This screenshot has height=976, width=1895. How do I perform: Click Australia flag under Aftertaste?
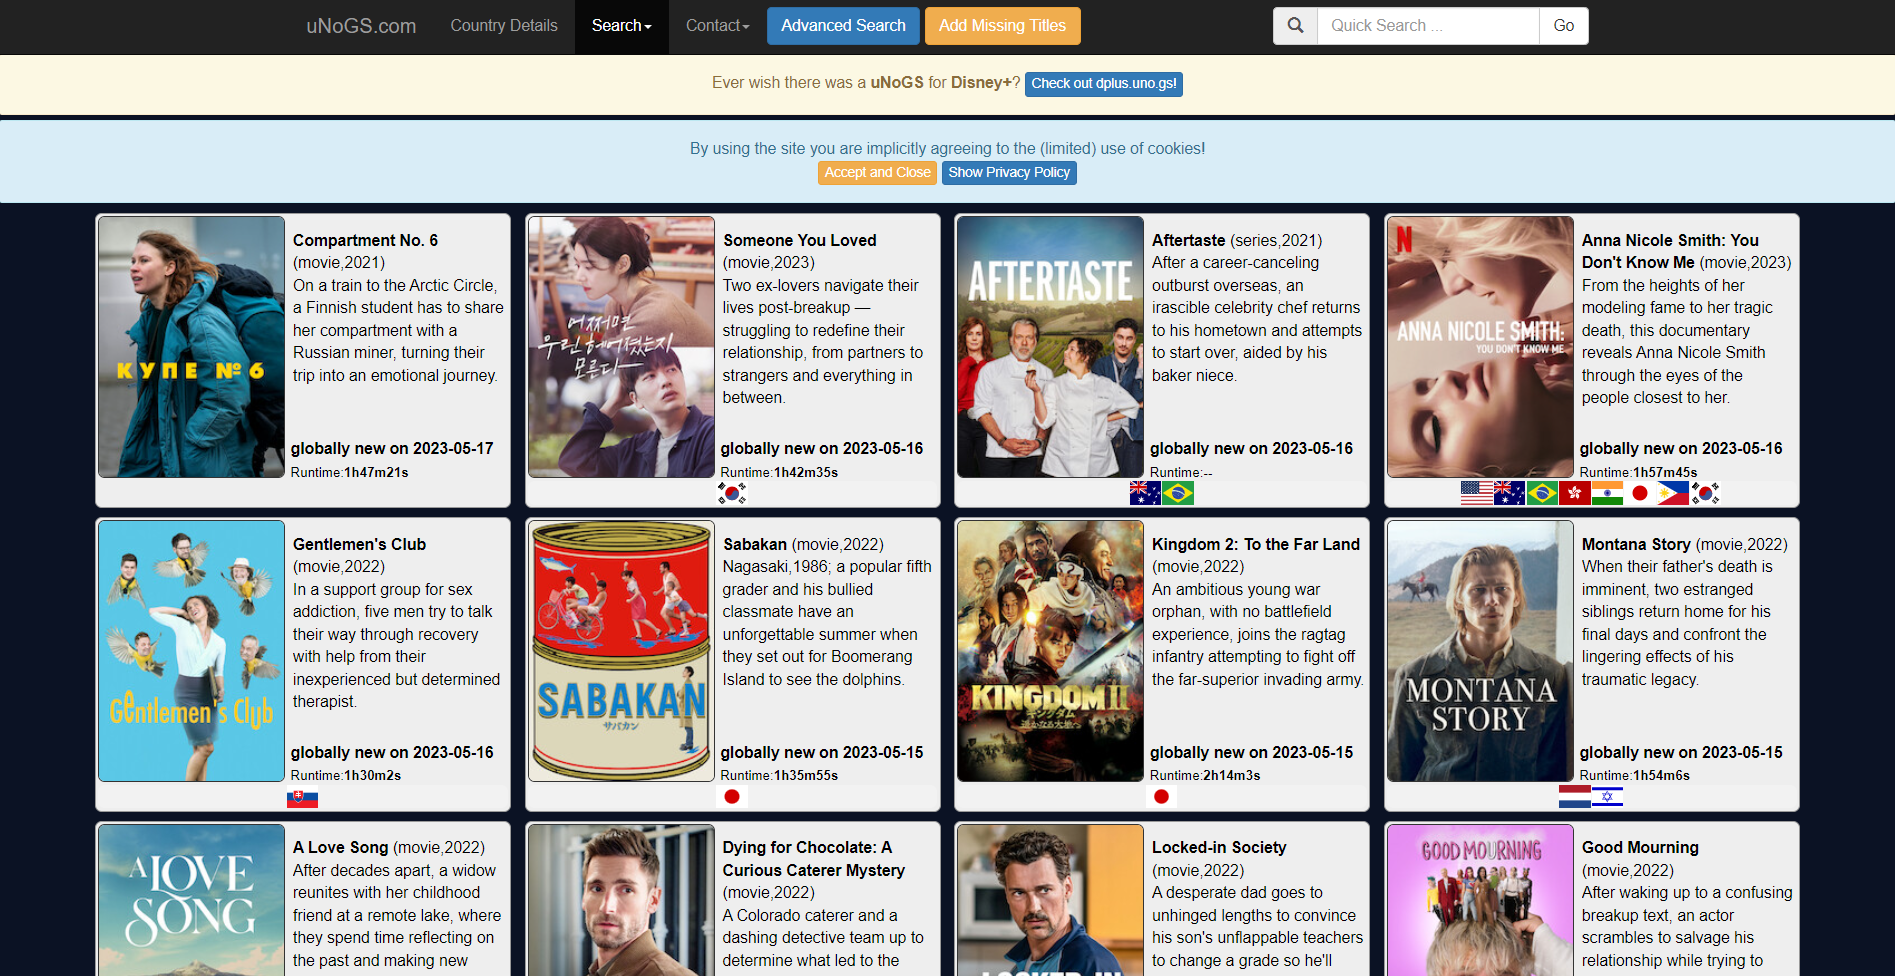click(1145, 493)
